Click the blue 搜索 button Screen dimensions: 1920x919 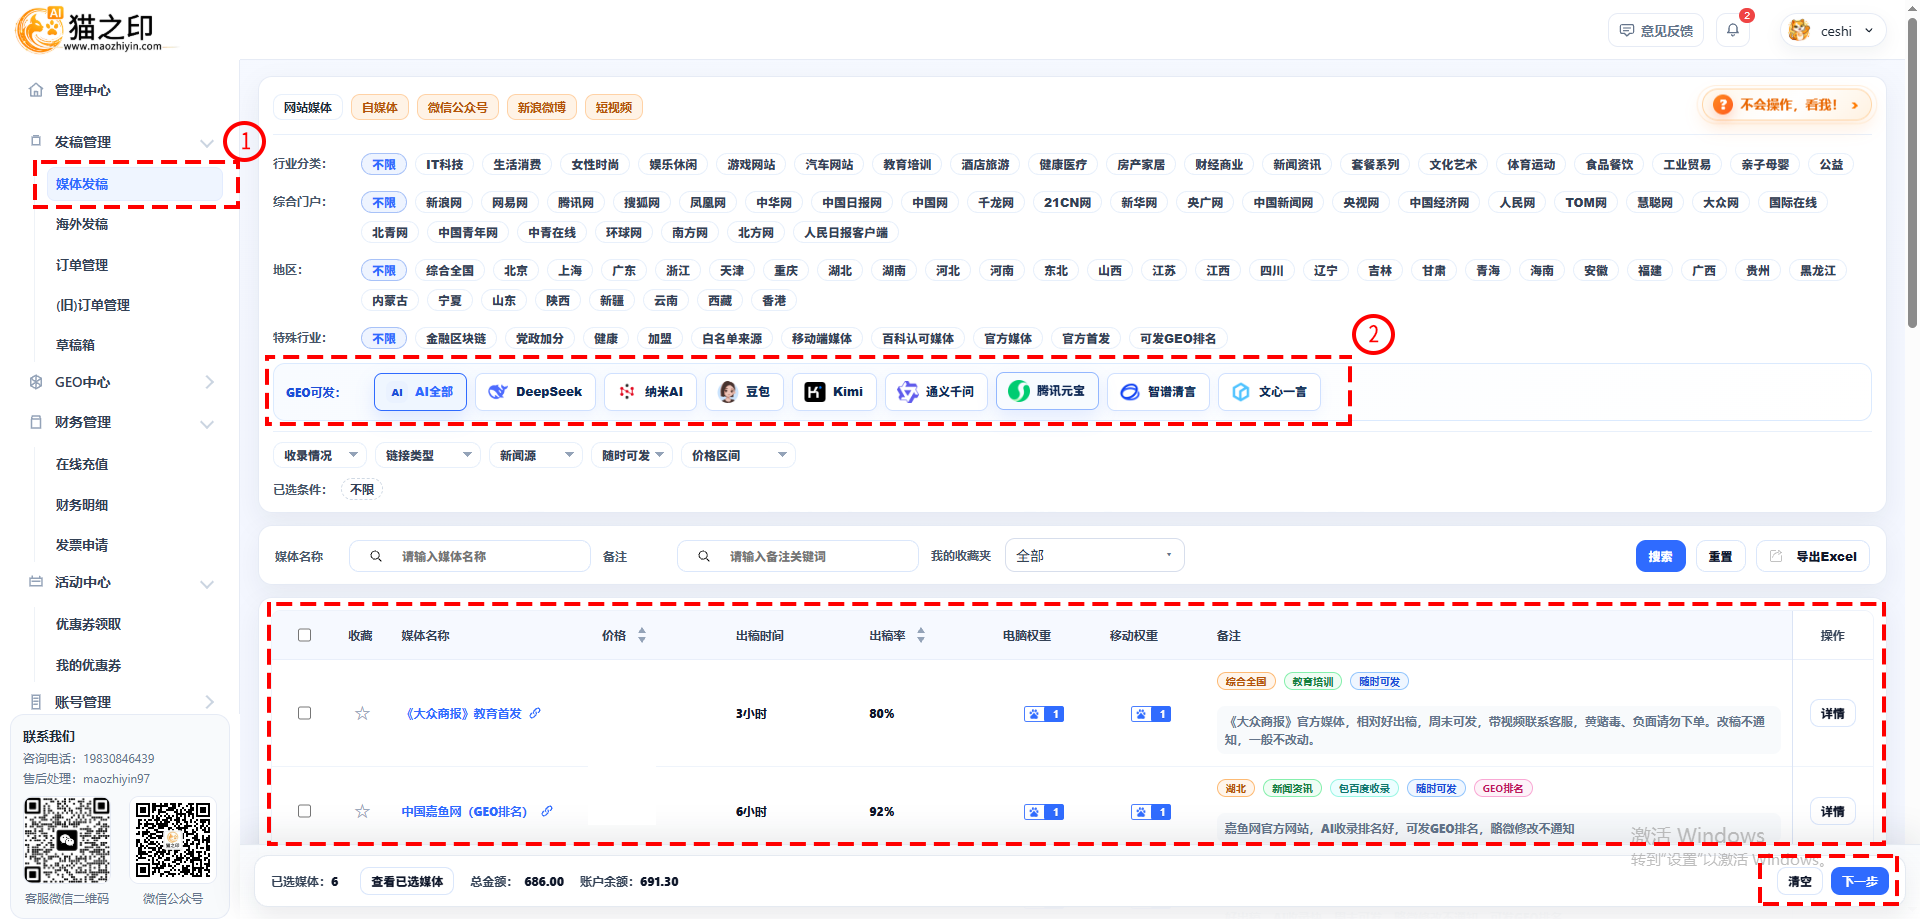coord(1661,556)
